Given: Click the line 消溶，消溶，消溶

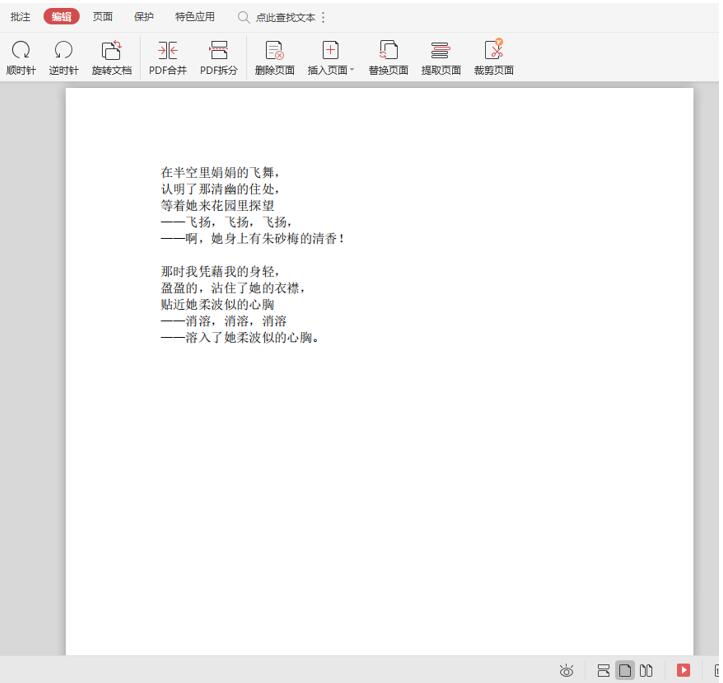Looking at the screenshot, I should tap(224, 321).
